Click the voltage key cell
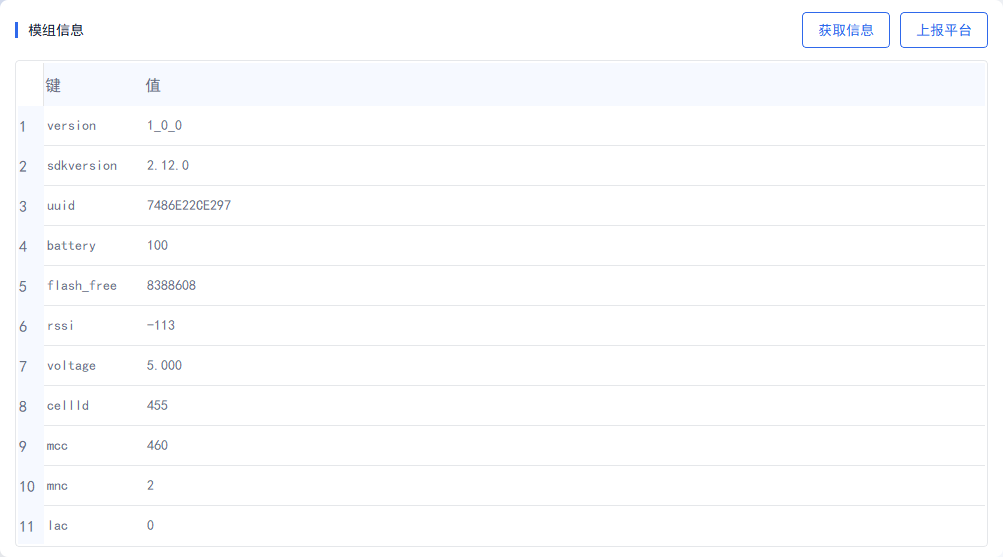Image resolution: width=1003 pixels, height=557 pixels. point(93,366)
